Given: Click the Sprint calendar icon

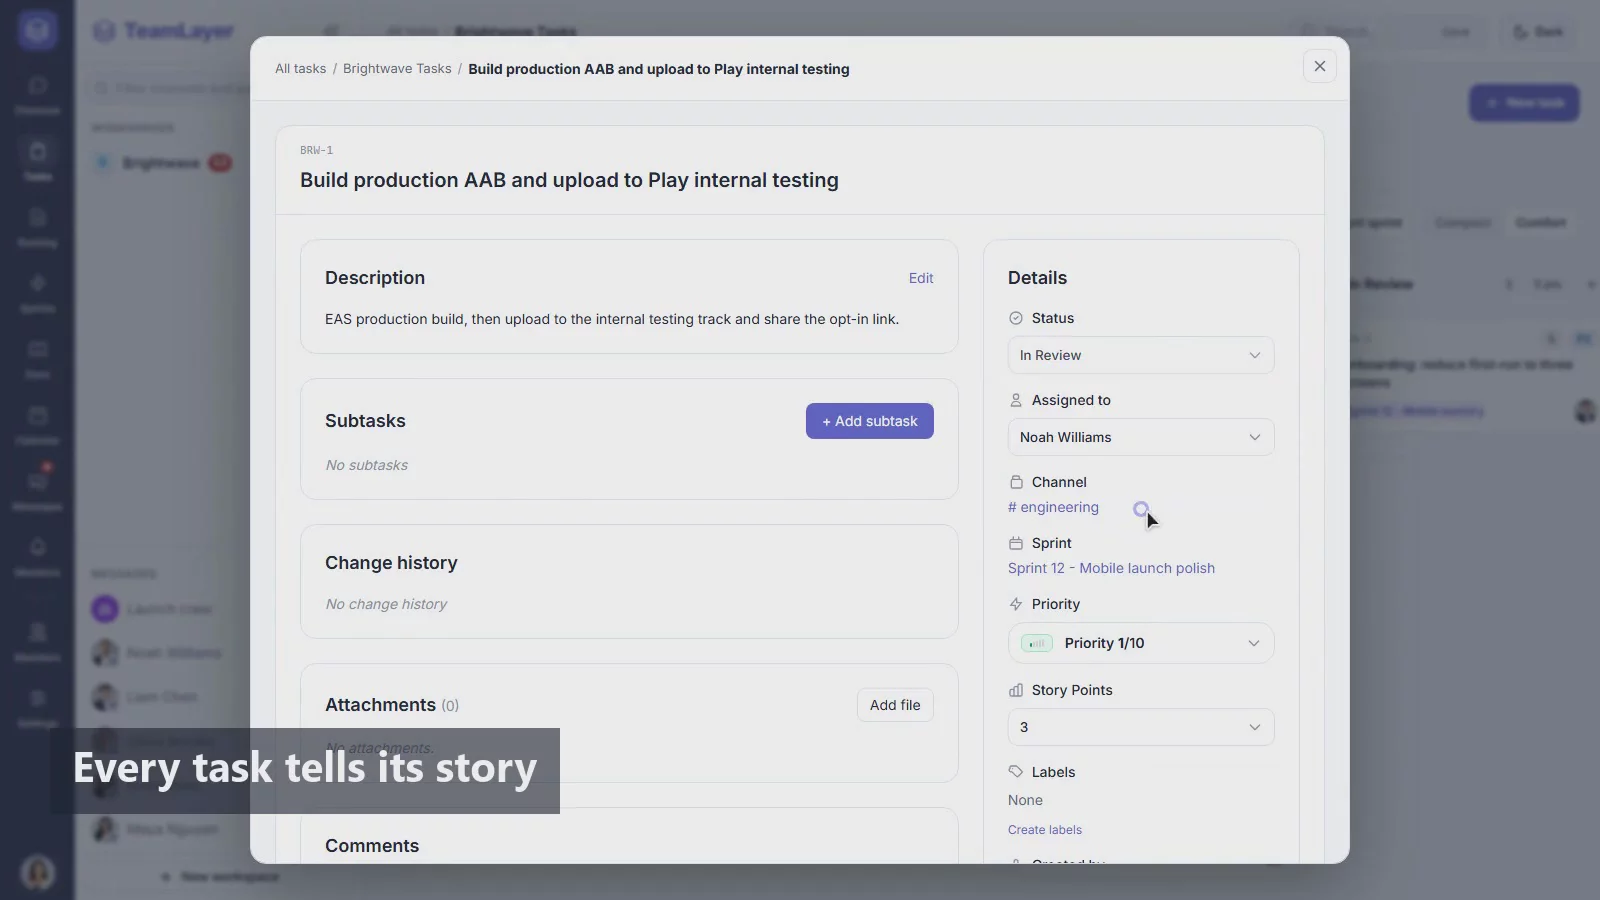Looking at the screenshot, I should [x=1016, y=543].
